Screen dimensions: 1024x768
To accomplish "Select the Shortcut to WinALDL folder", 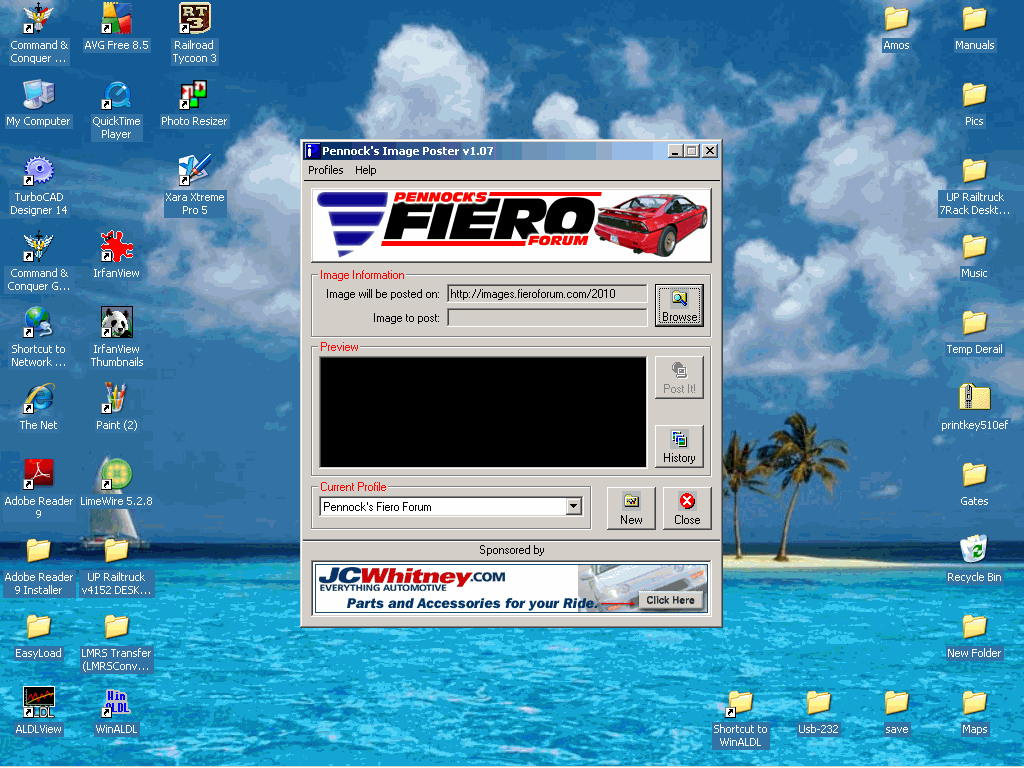I will tap(740, 718).
